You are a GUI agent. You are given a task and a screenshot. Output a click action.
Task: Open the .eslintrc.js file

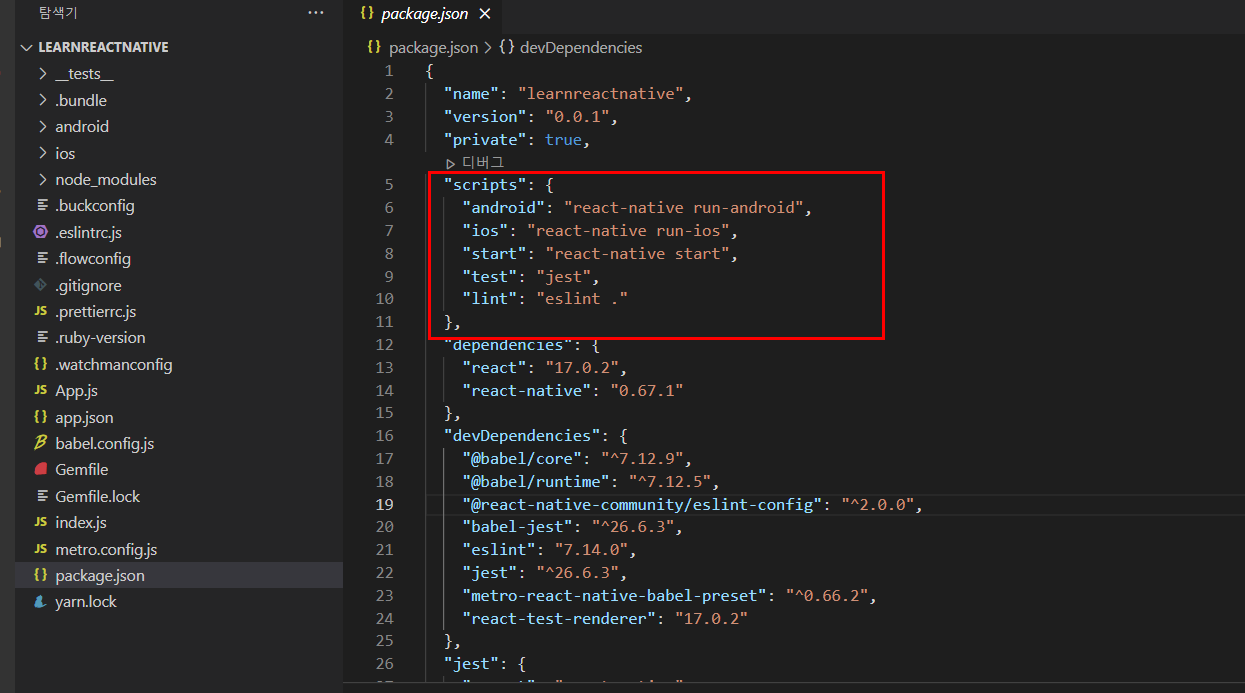pos(88,232)
